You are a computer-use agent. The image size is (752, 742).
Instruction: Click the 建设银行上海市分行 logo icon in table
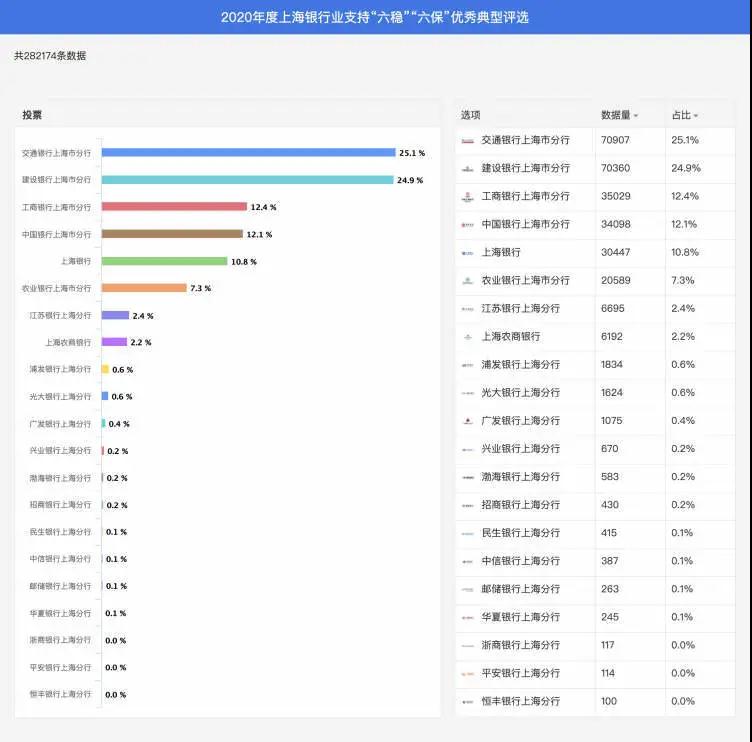point(467,169)
